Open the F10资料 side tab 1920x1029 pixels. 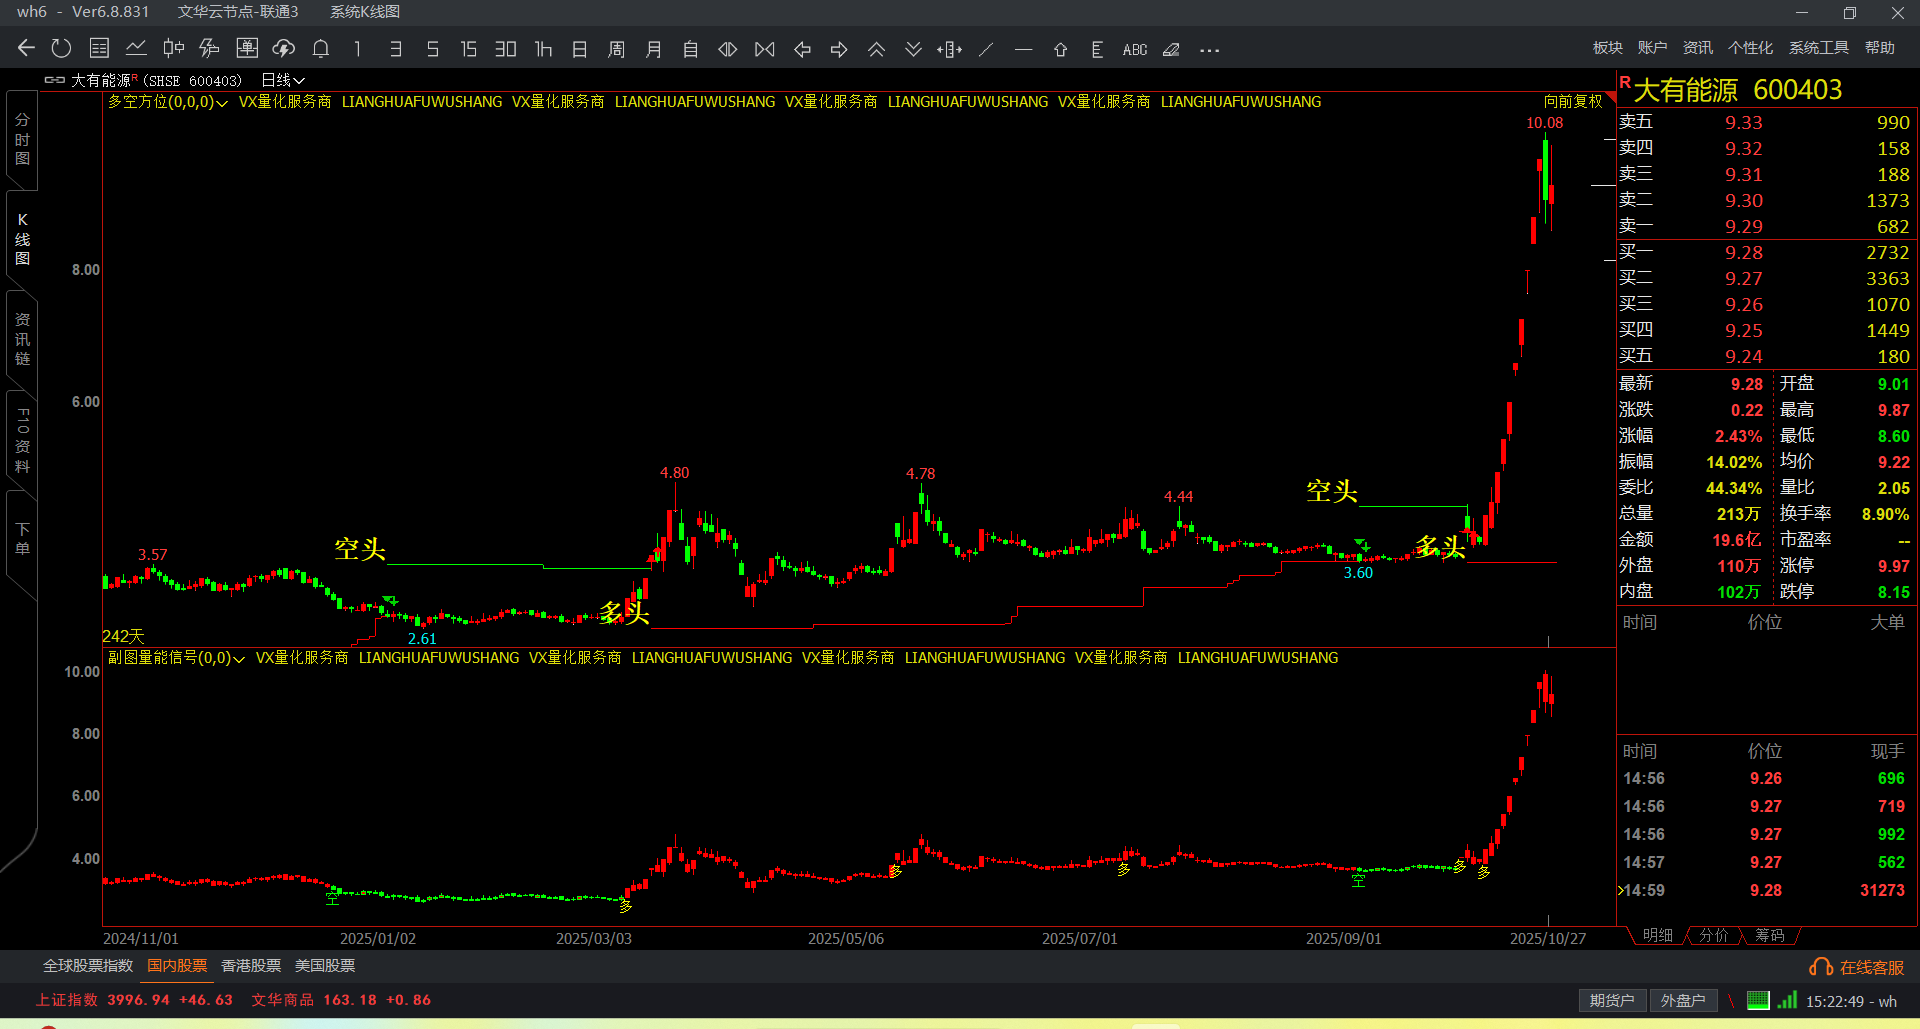coord(22,440)
